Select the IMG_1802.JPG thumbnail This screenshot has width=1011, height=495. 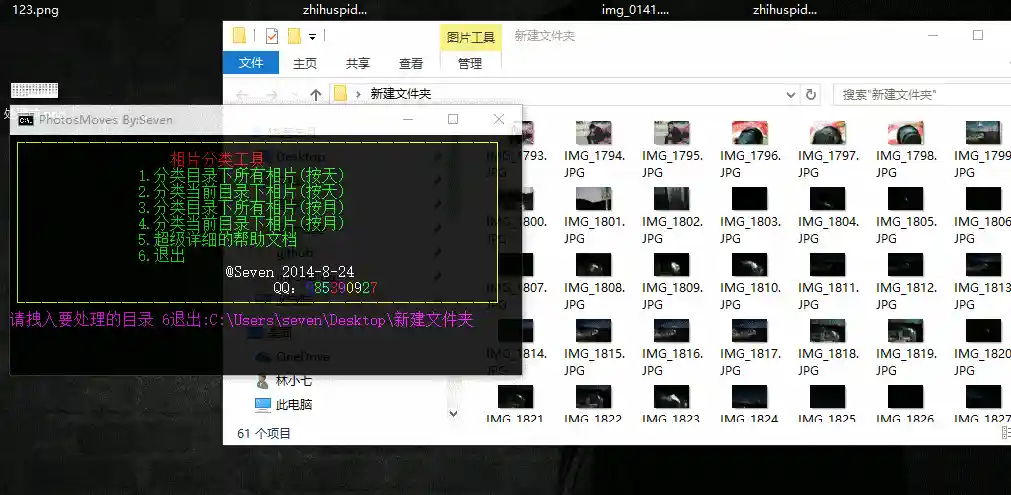pyautogui.click(x=672, y=199)
